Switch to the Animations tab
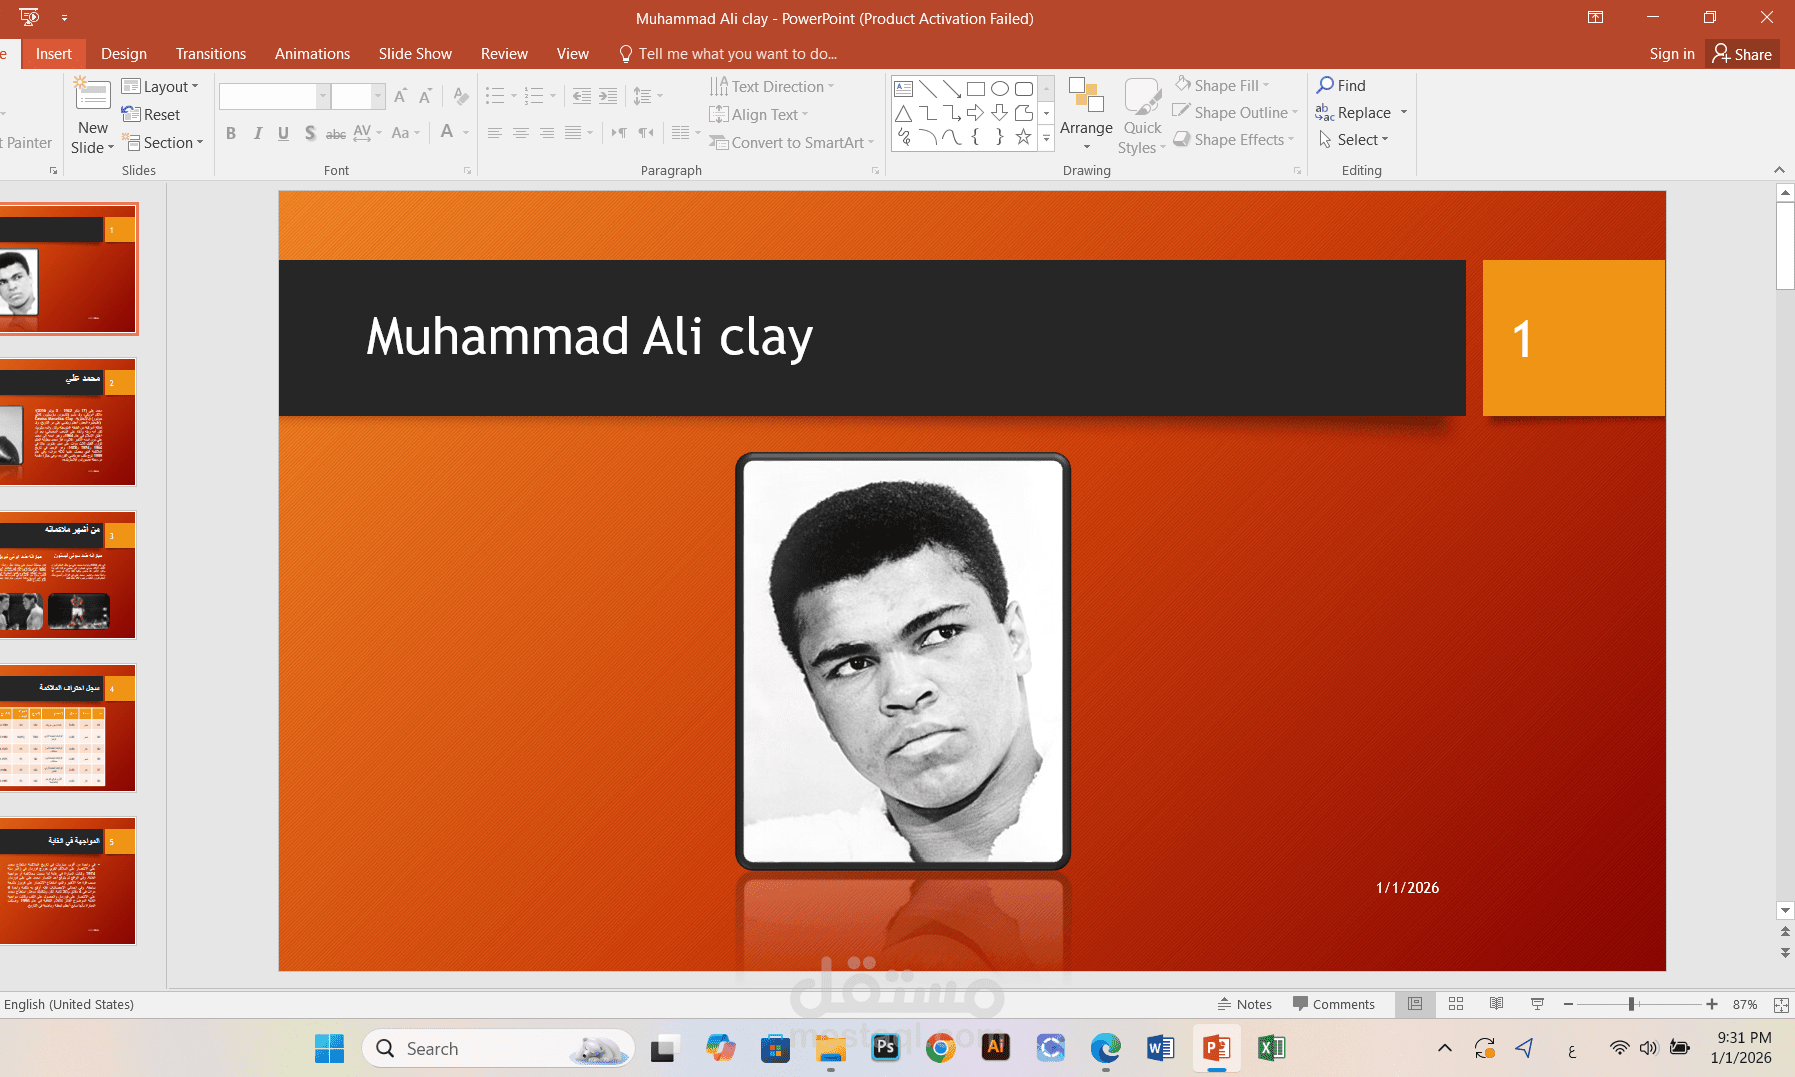Screen dimensions: 1795x1077 tap(311, 53)
